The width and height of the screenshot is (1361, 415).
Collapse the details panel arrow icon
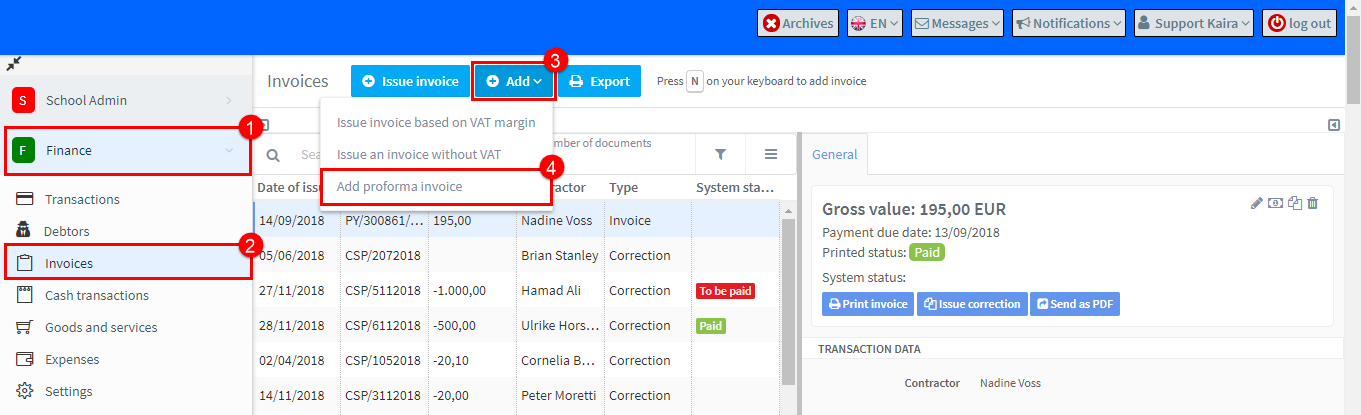[1334, 125]
